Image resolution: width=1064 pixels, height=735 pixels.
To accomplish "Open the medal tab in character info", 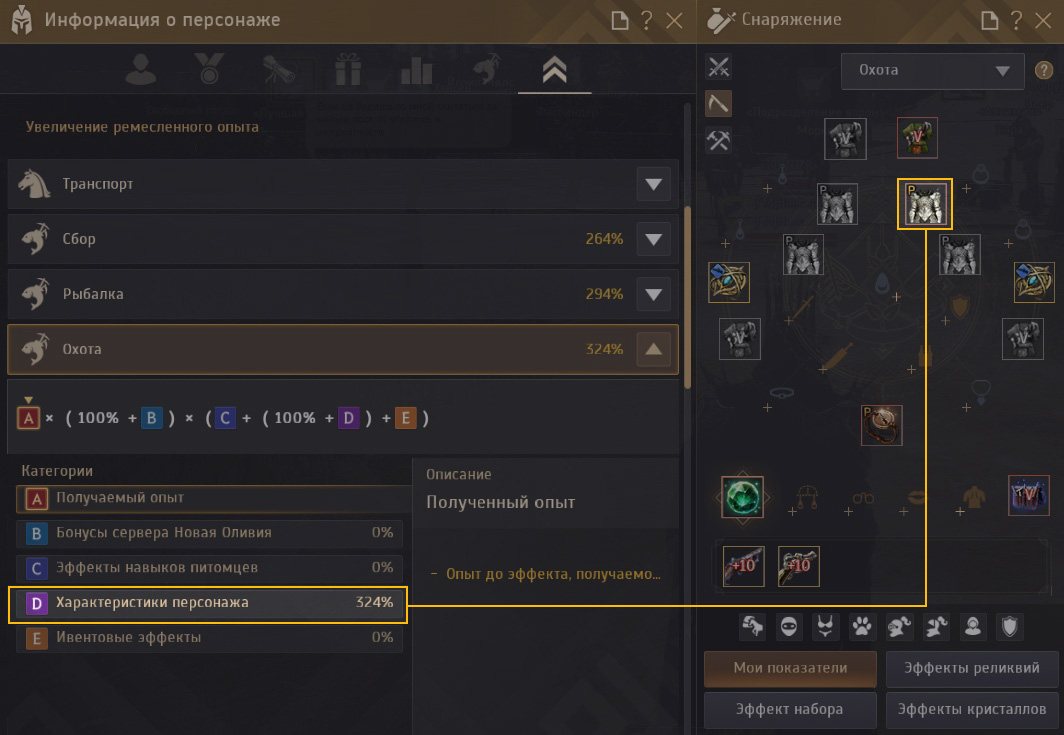I will pos(209,69).
